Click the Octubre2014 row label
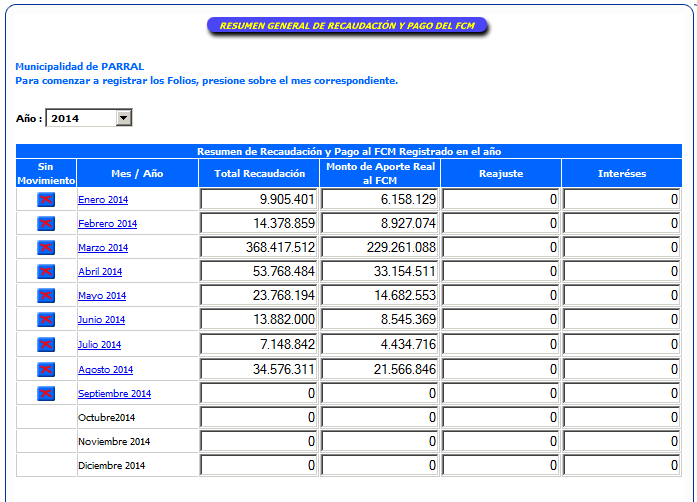The width and height of the screenshot is (697, 502). click(x=106, y=418)
